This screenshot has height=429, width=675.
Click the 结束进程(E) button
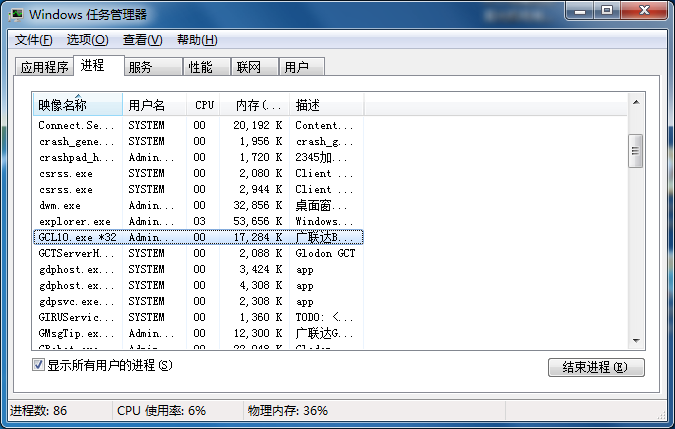[x=596, y=367]
